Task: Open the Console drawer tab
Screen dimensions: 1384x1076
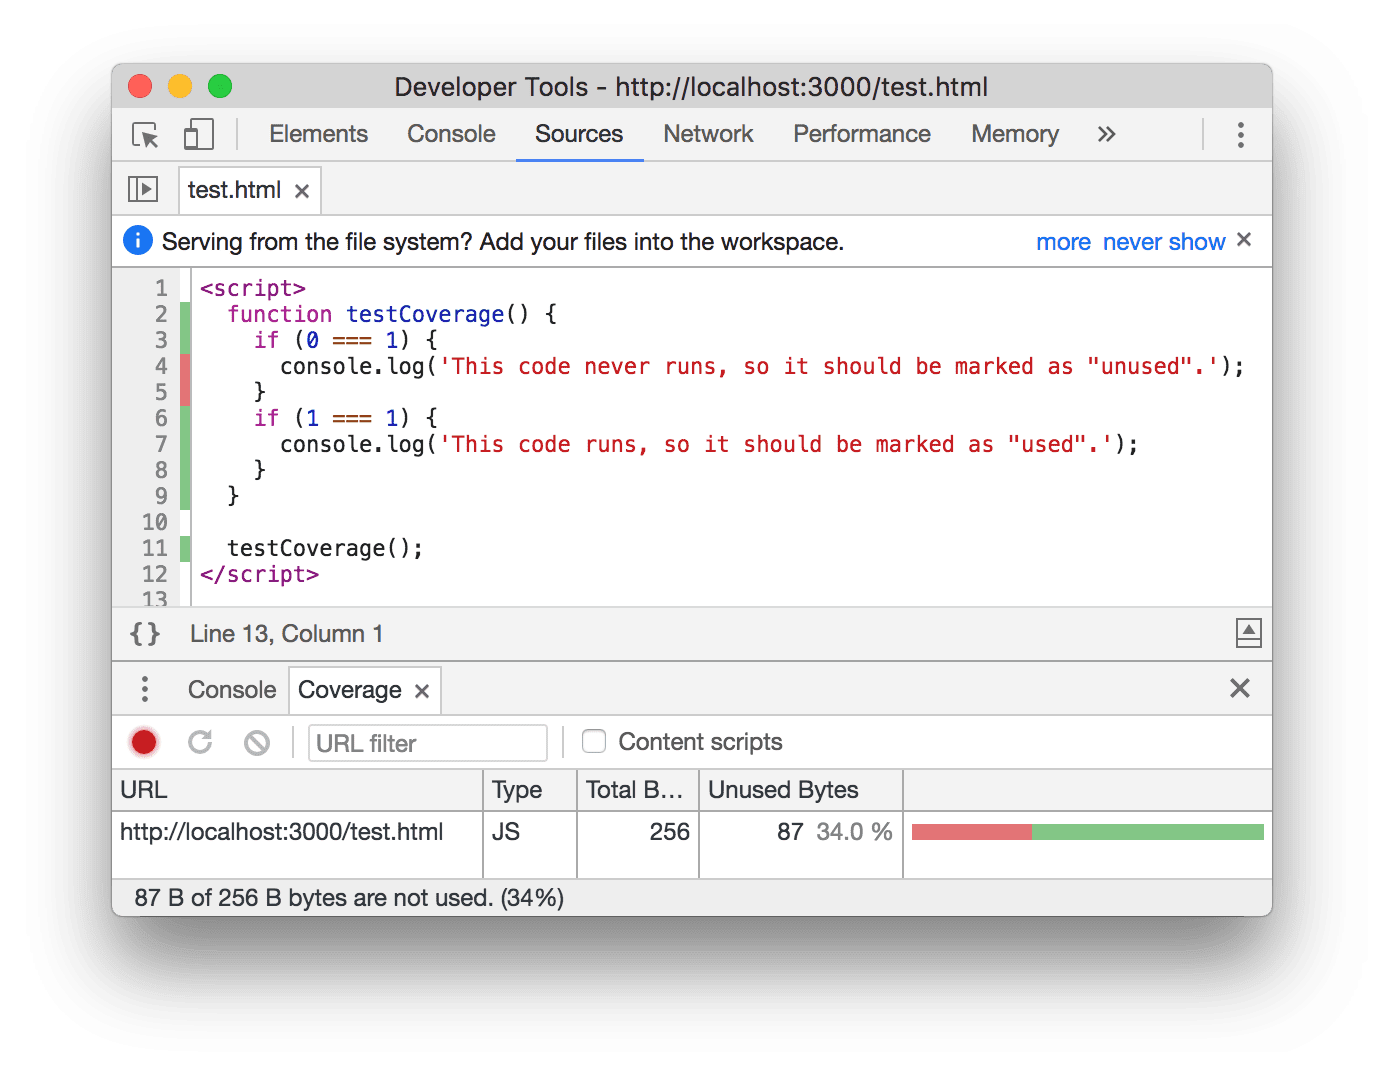Action: [231, 689]
